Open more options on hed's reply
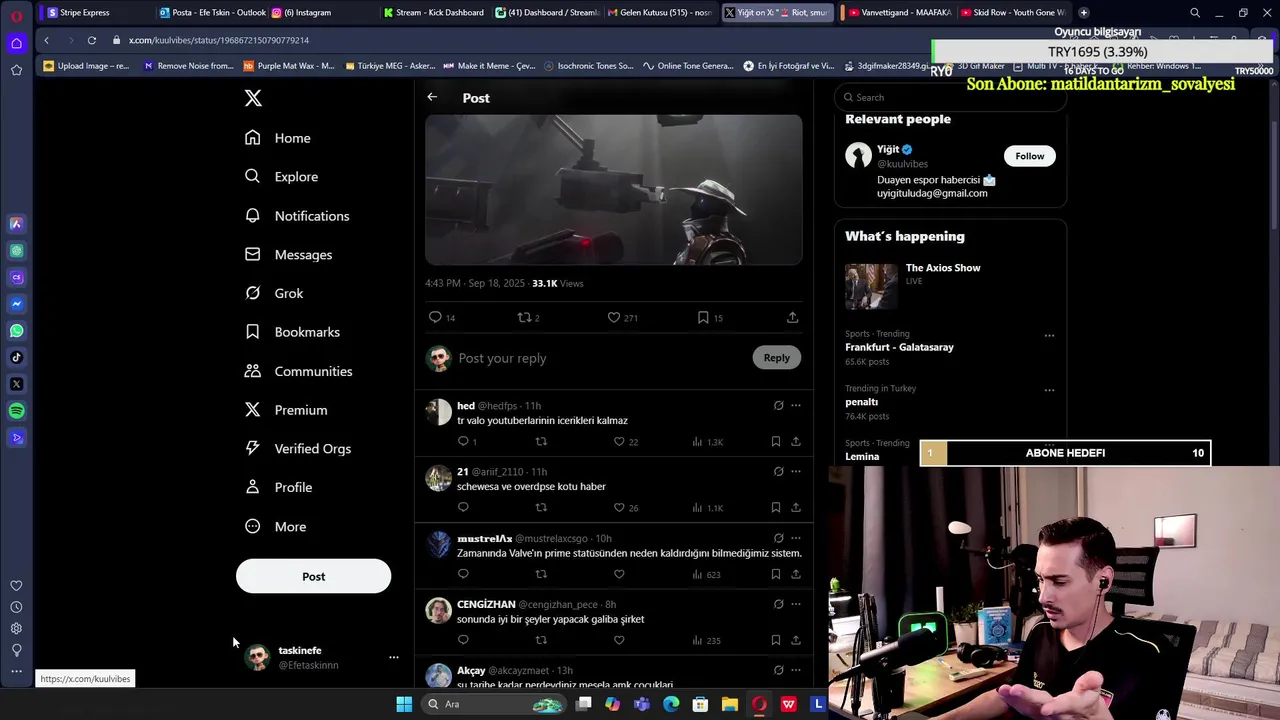 (796, 405)
